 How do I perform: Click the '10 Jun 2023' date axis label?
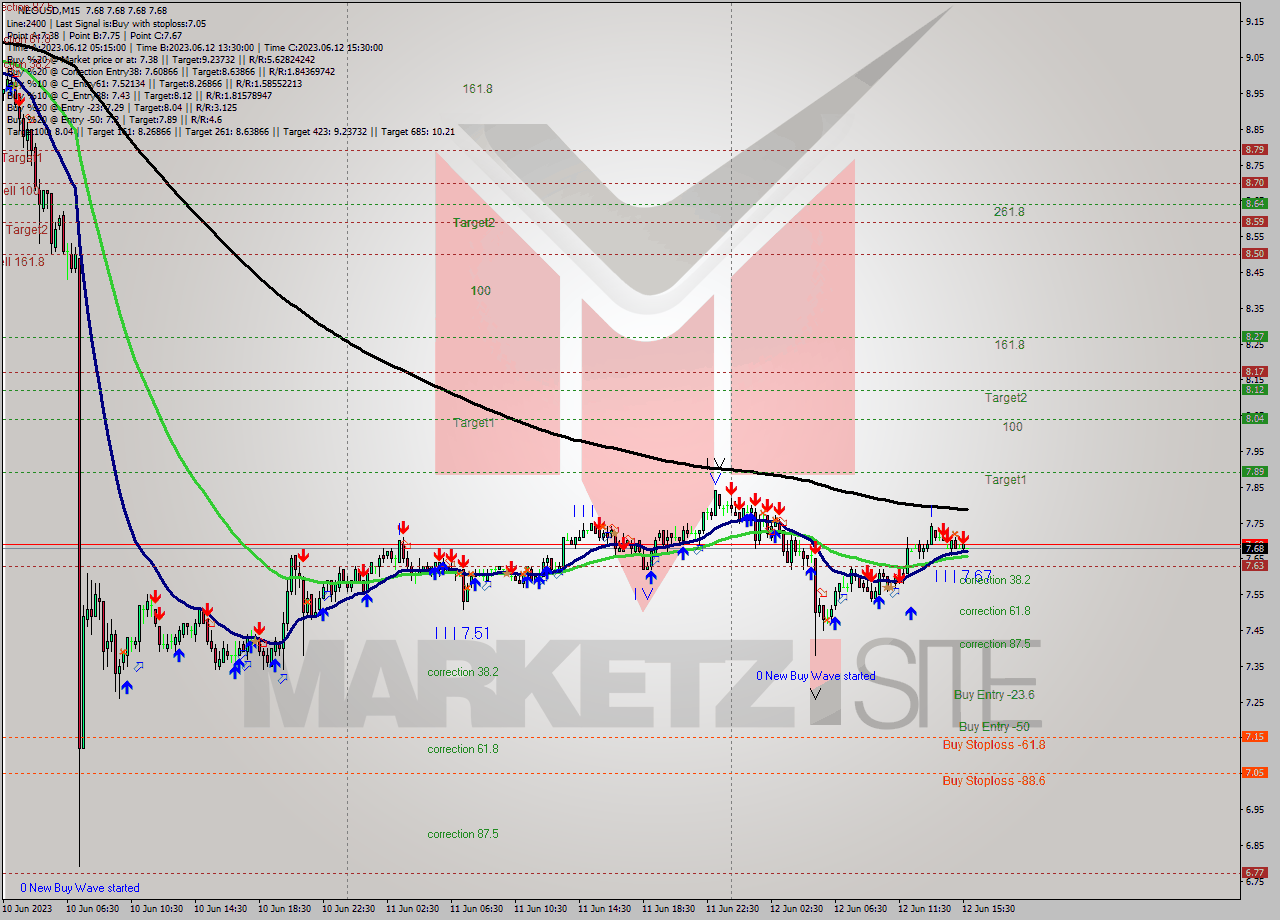click(x=27, y=909)
